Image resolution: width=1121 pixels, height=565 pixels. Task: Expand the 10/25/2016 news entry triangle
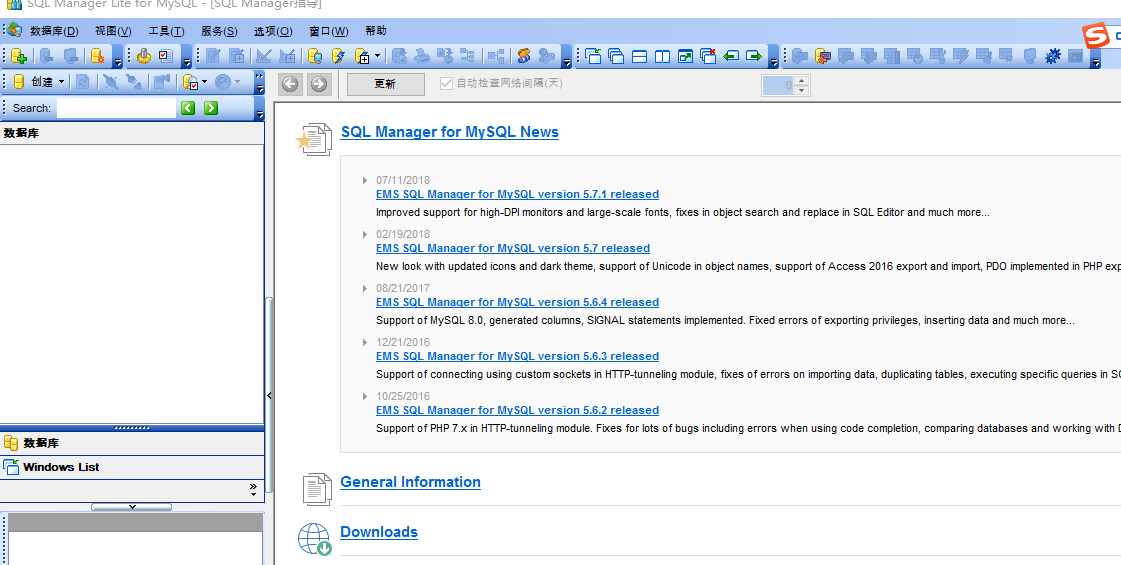pos(365,396)
